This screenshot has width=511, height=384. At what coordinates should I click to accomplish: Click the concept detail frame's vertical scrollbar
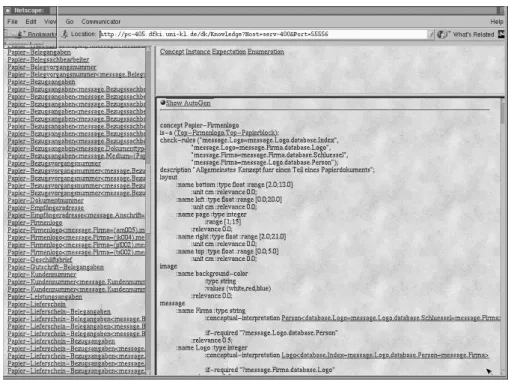point(502,236)
